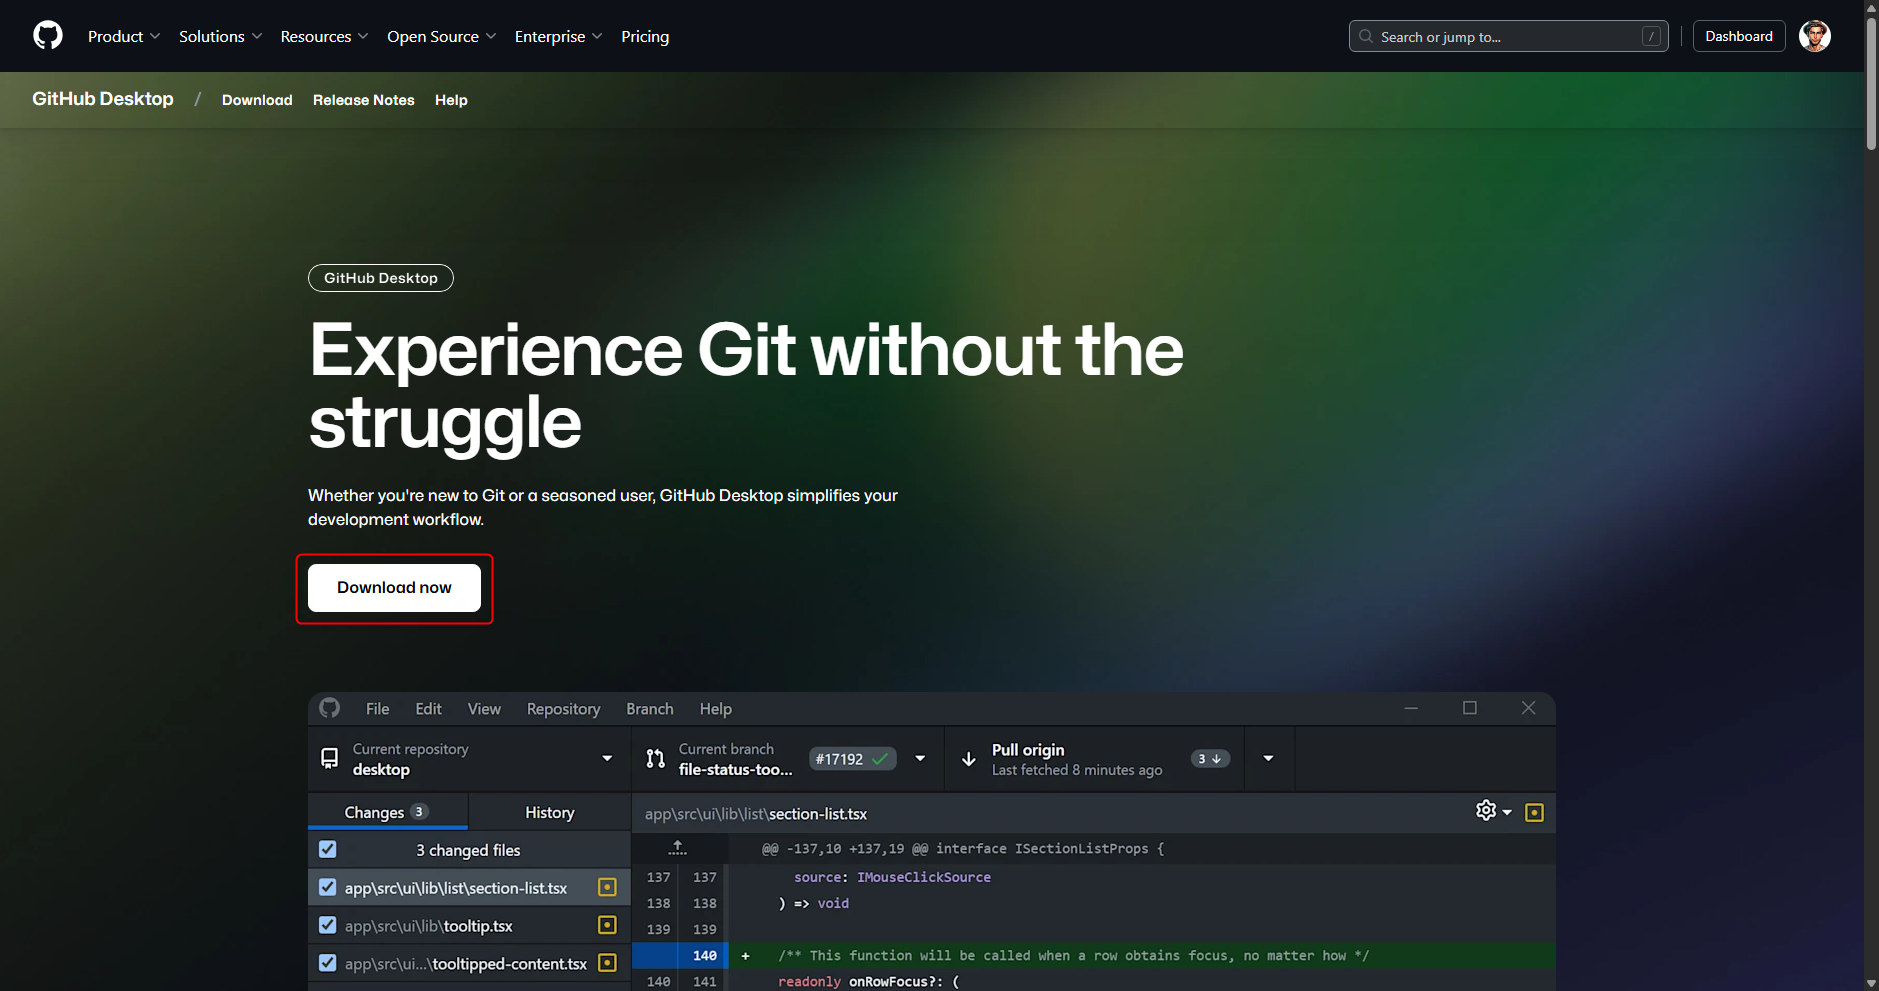The width and height of the screenshot is (1879, 991).
Task: Click the diff hunk header @@ -137,10 +137,19
Action: pos(963,848)
